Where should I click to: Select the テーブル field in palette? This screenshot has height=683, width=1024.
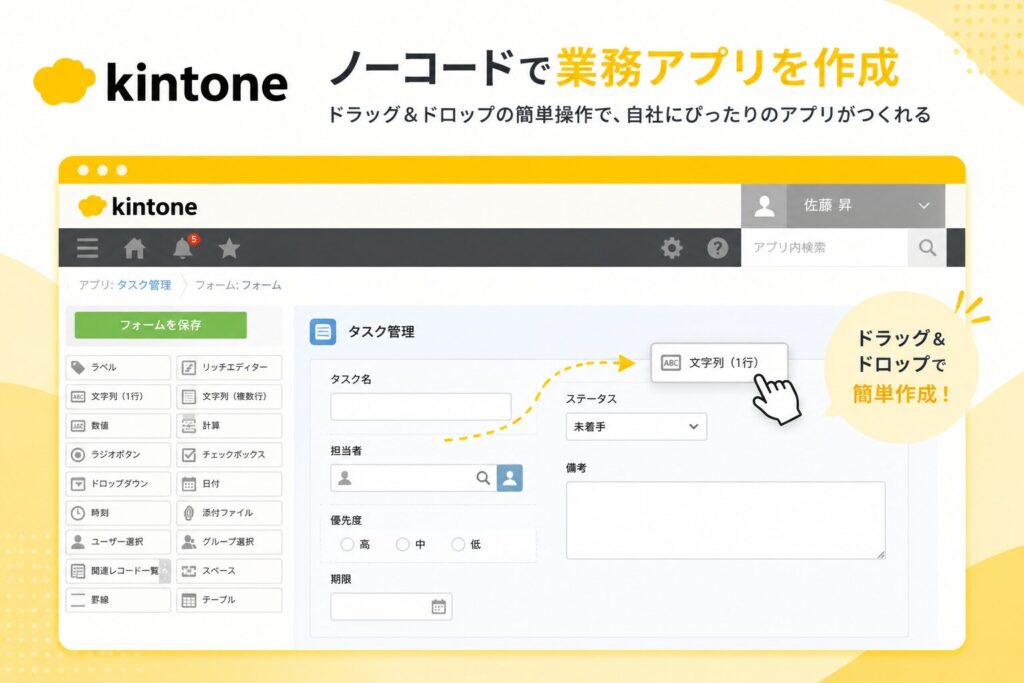click(x=229, y=600)
